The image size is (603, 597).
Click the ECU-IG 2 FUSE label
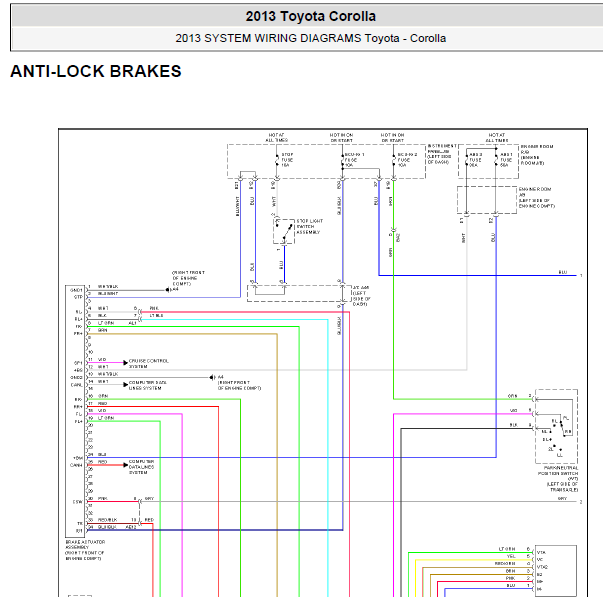(x=407, y=160)
